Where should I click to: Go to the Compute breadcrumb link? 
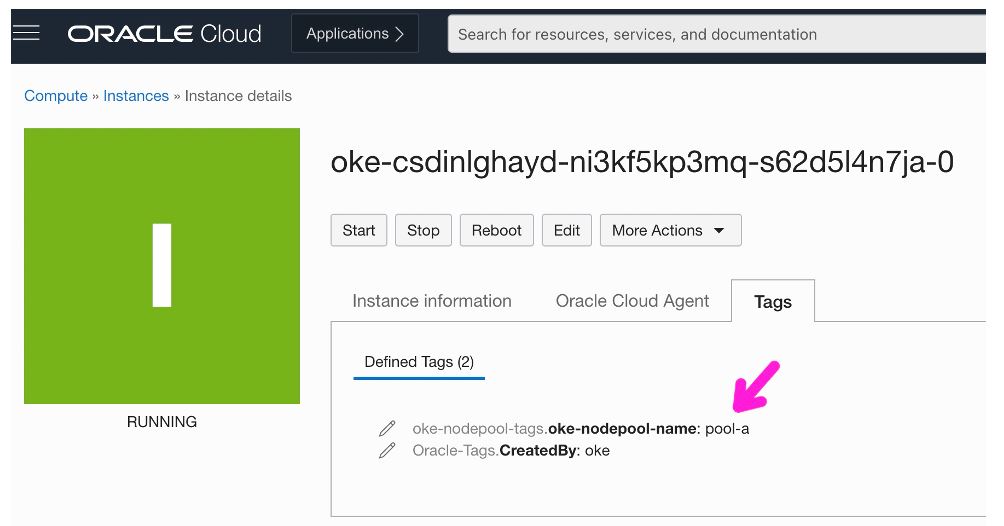(x=56, y=96)
